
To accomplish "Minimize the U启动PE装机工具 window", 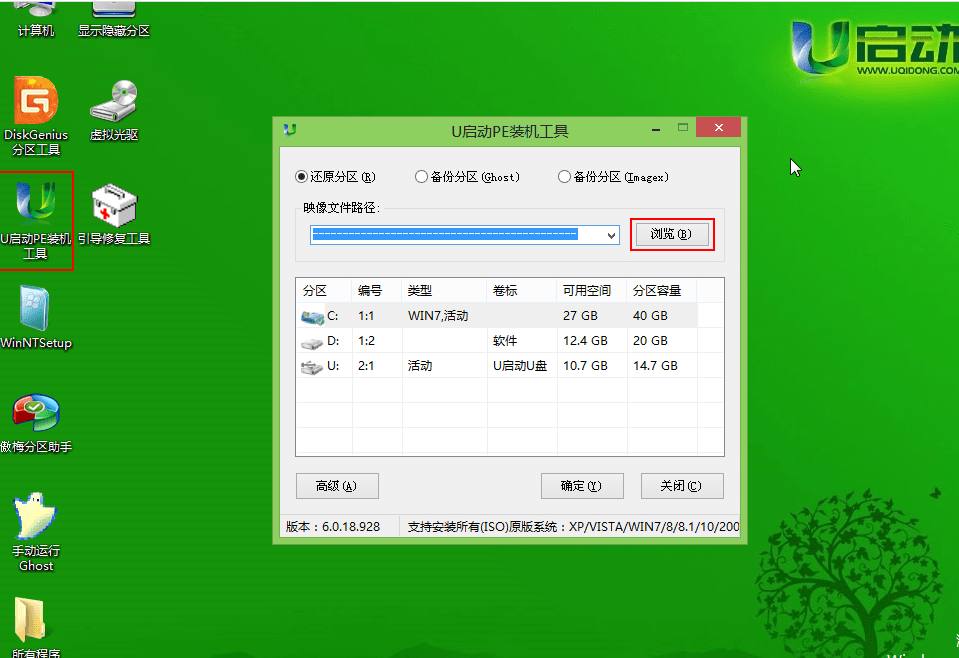I will pos(656,130).
